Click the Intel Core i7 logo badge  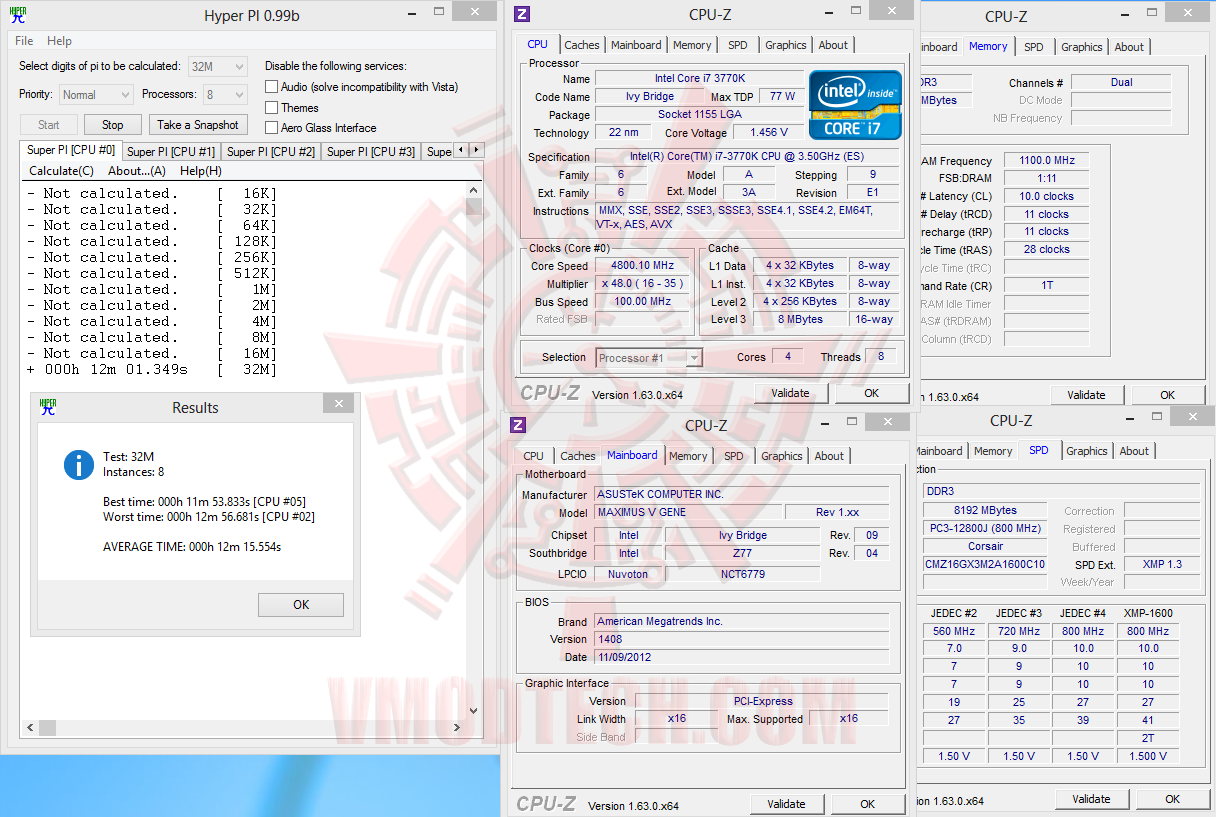point(855,104)
